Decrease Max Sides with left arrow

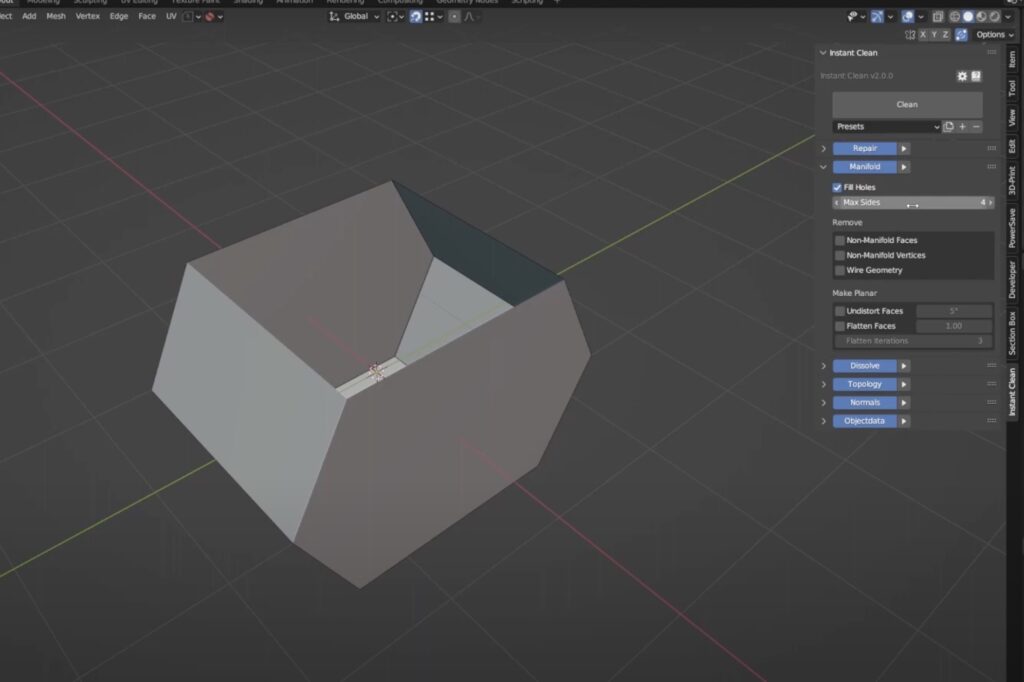pos(837,203)
